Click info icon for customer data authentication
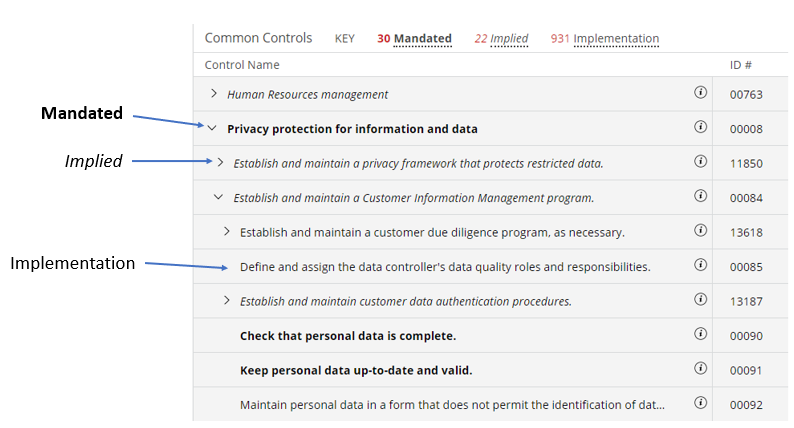Viewport: 794px width, 428px height. pos(700,300)
